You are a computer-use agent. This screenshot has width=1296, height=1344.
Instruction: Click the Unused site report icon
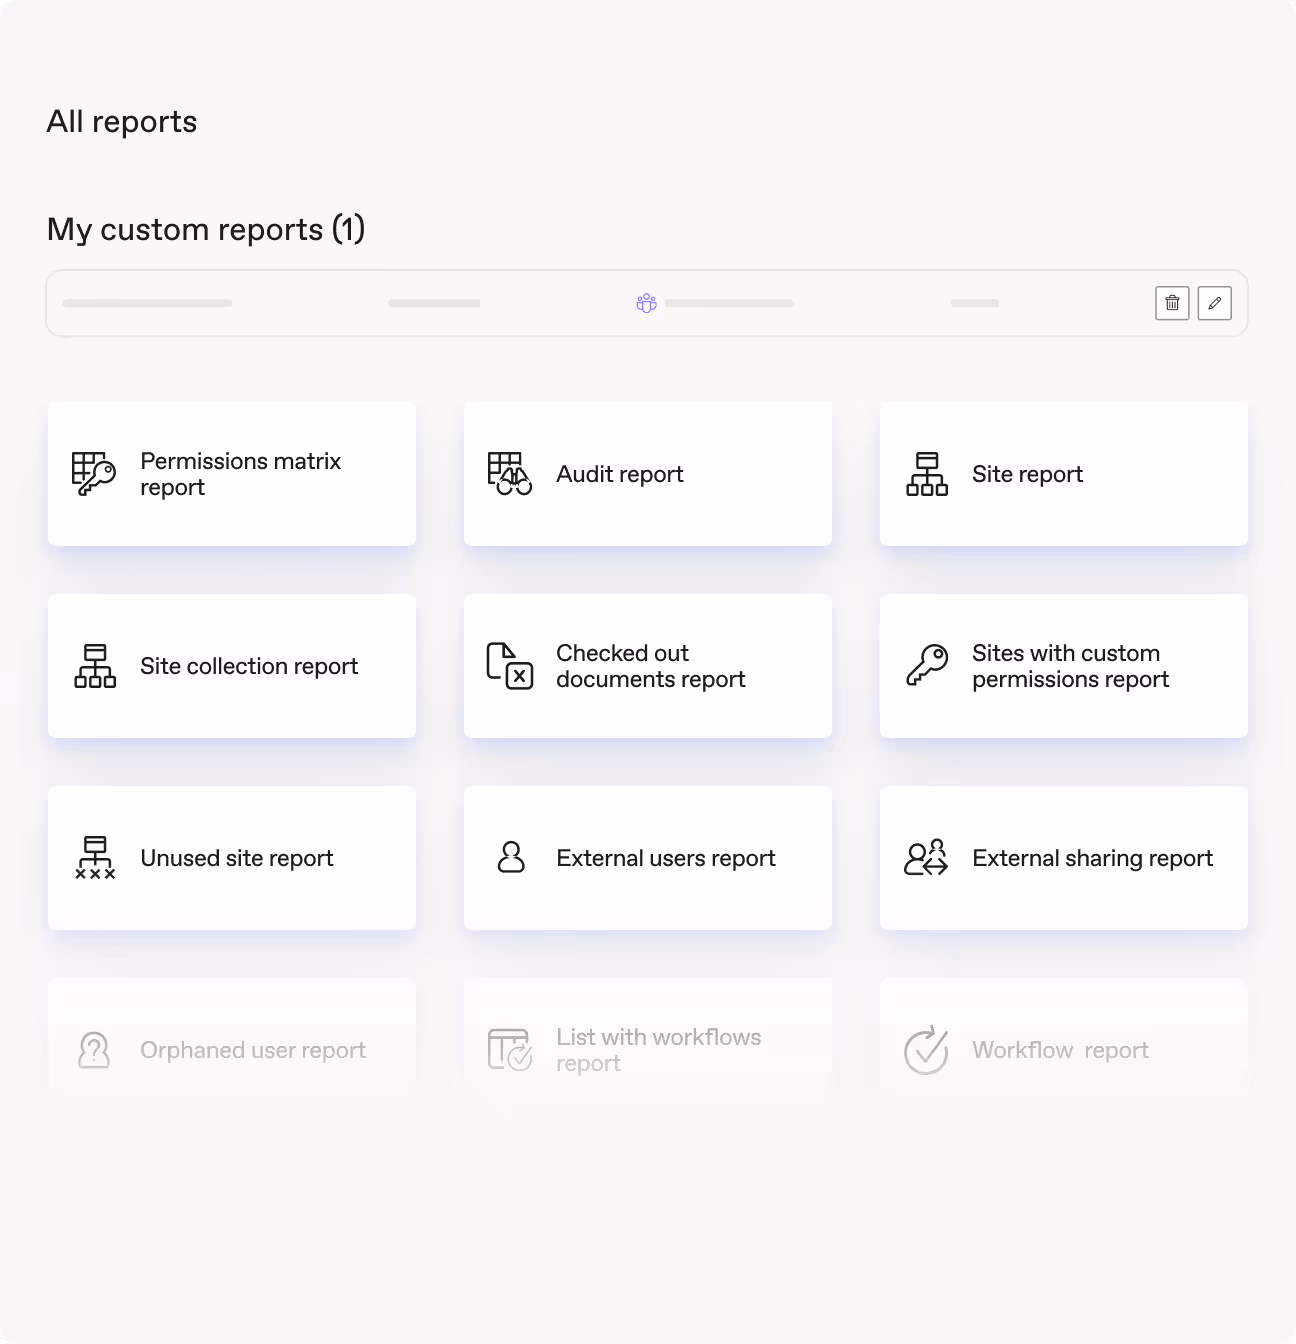[x=95, y=858]
